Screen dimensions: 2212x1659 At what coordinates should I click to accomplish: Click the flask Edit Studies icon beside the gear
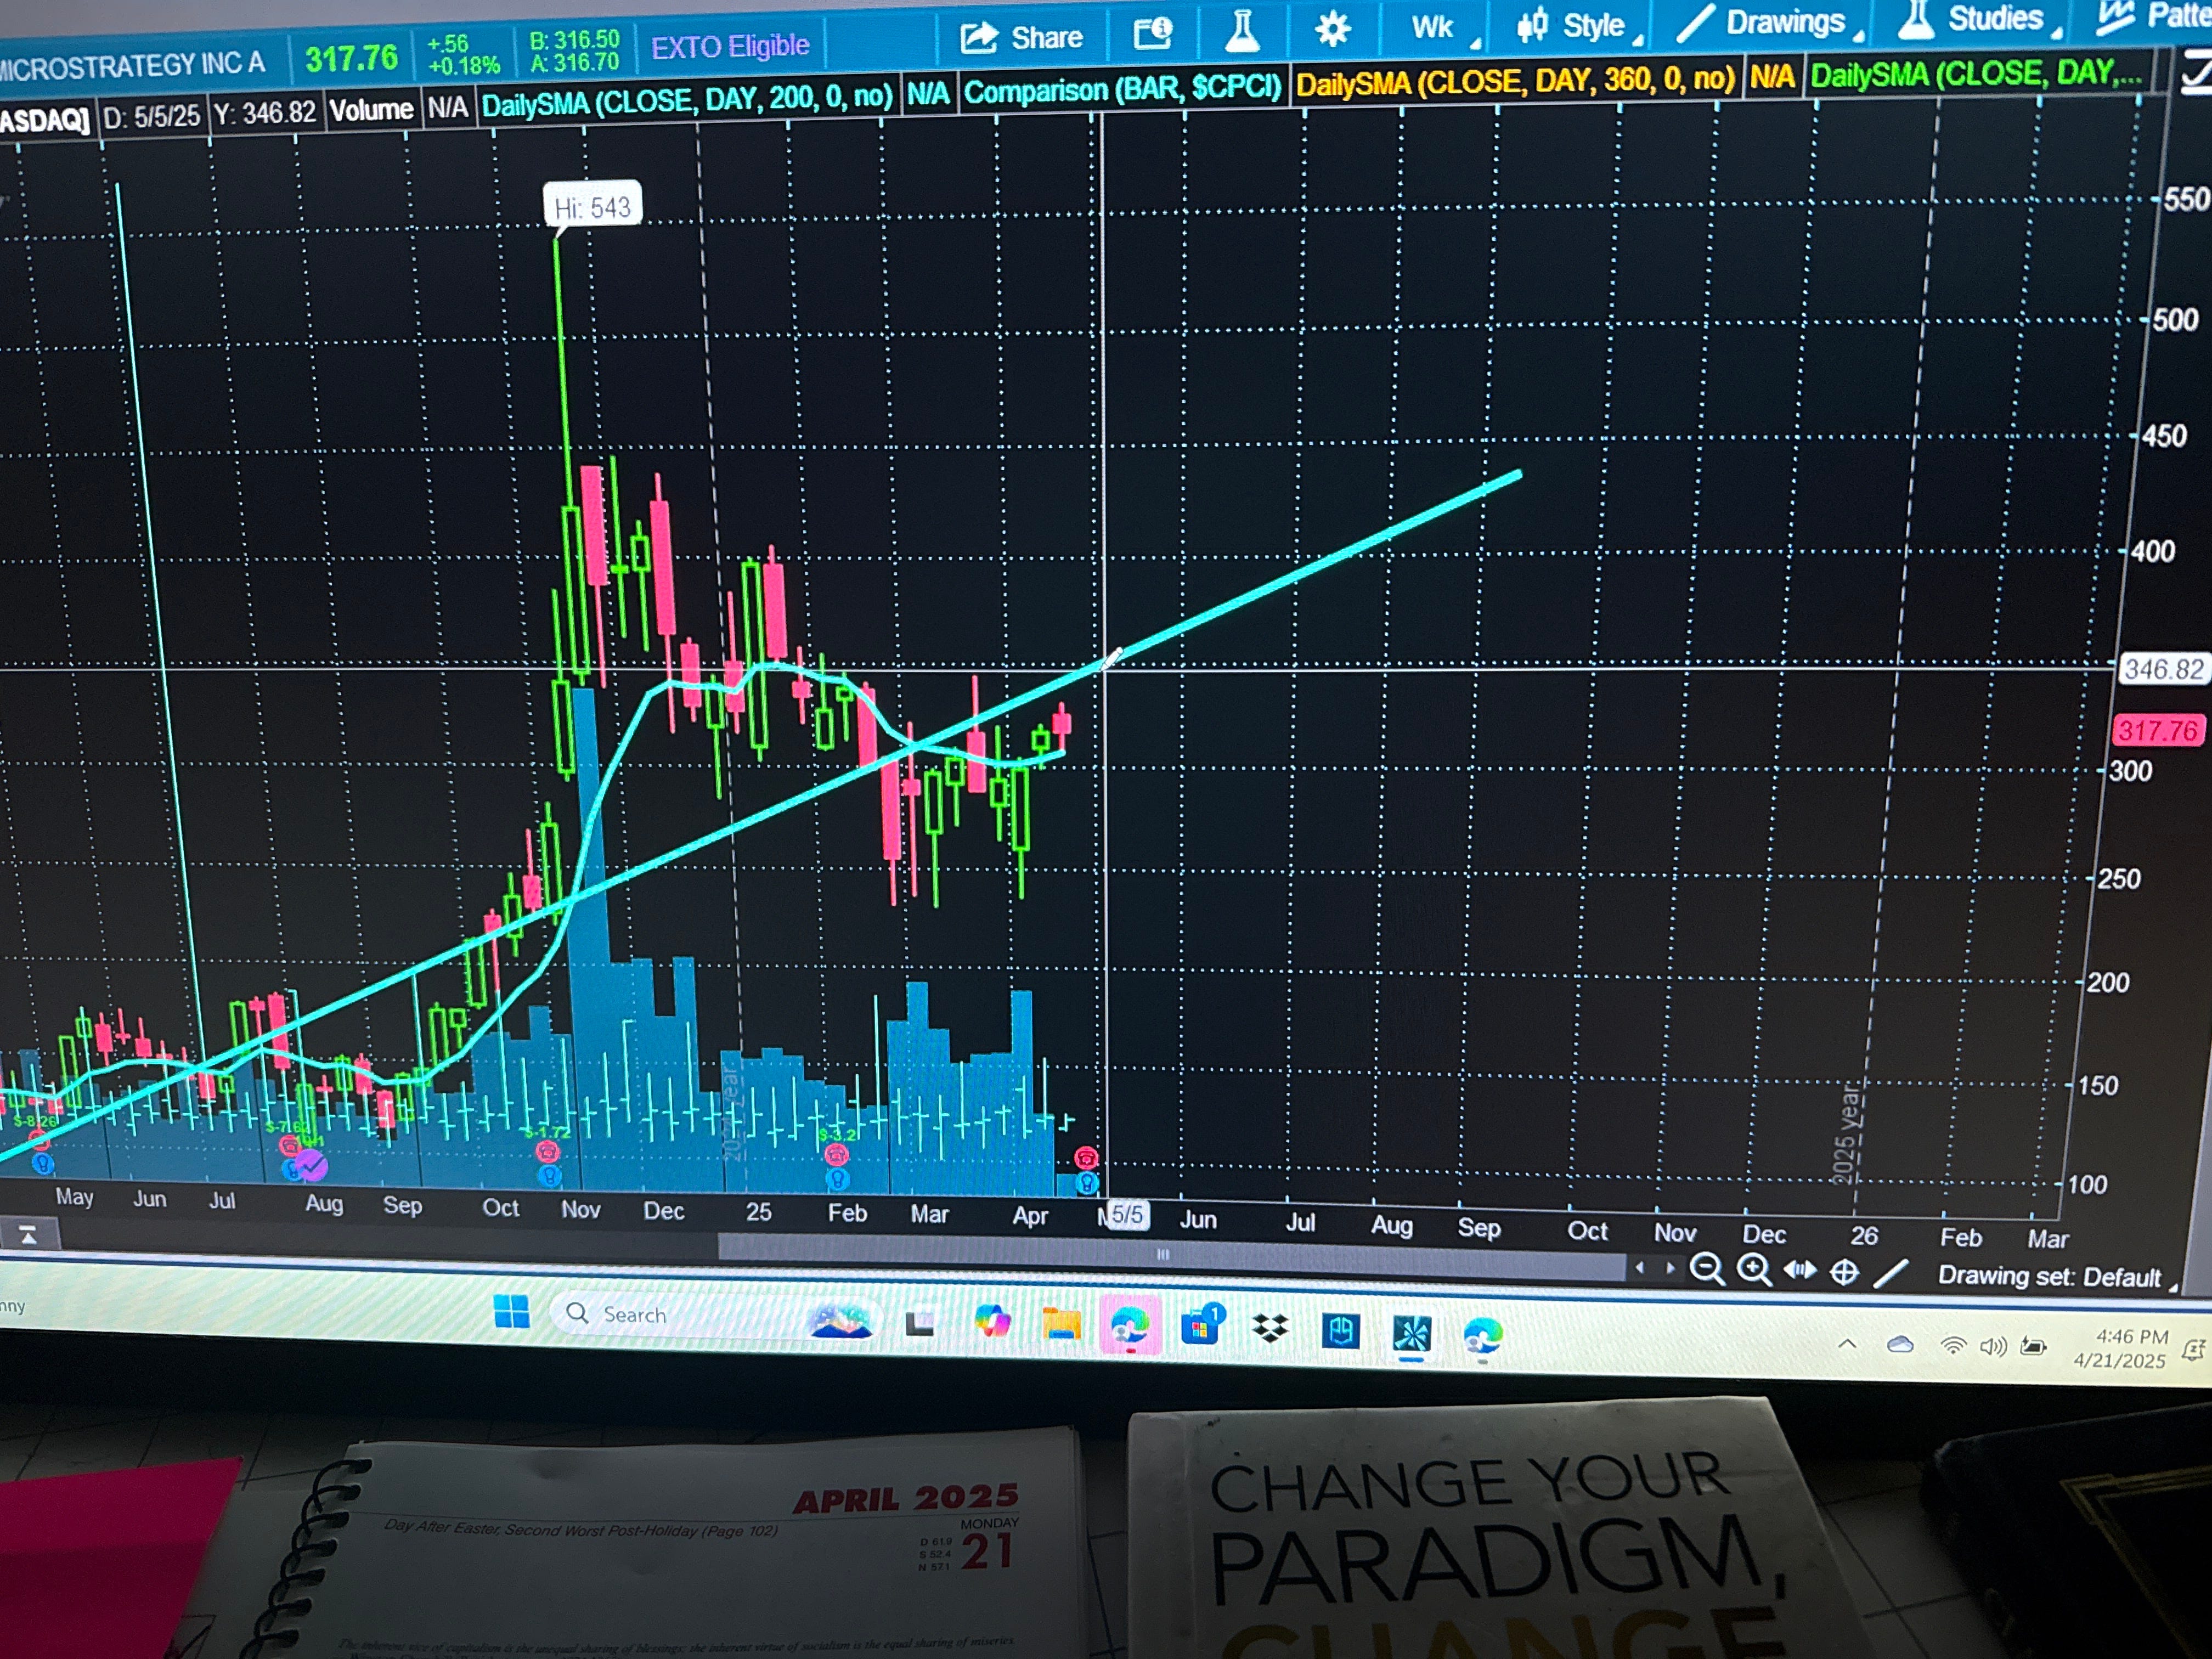(1241, 31)
